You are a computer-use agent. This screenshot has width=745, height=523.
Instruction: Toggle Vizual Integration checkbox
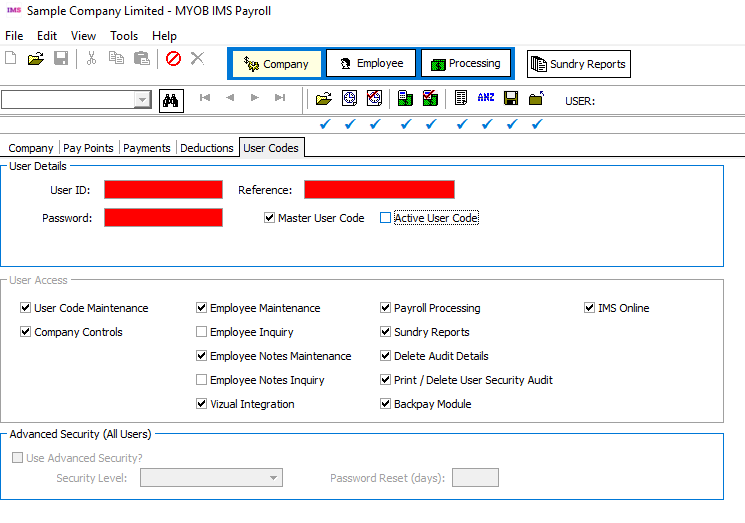click(201, 404)
